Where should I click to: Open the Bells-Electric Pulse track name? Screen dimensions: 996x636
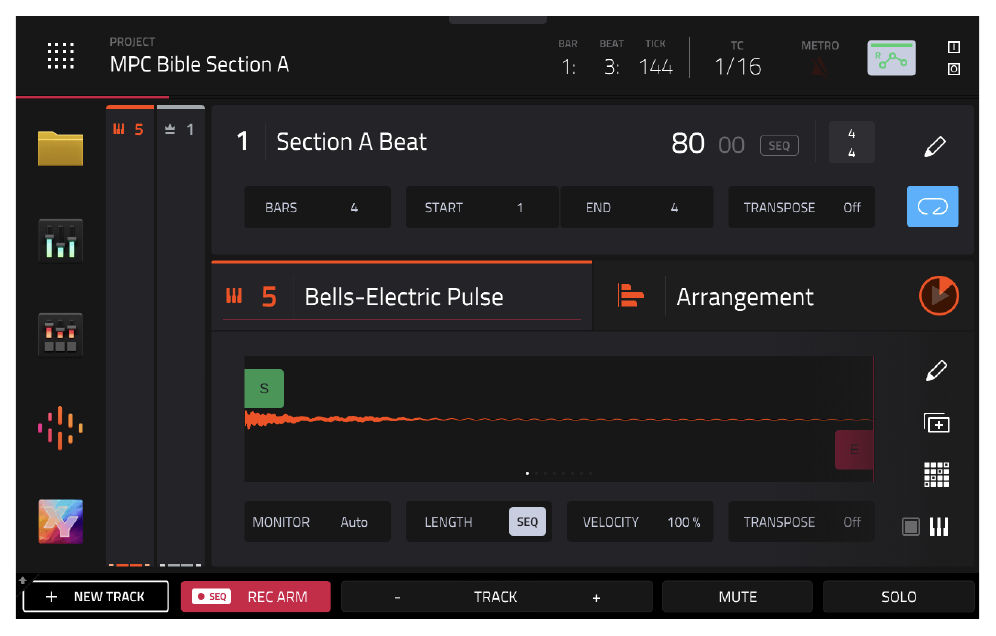point(404,297)
